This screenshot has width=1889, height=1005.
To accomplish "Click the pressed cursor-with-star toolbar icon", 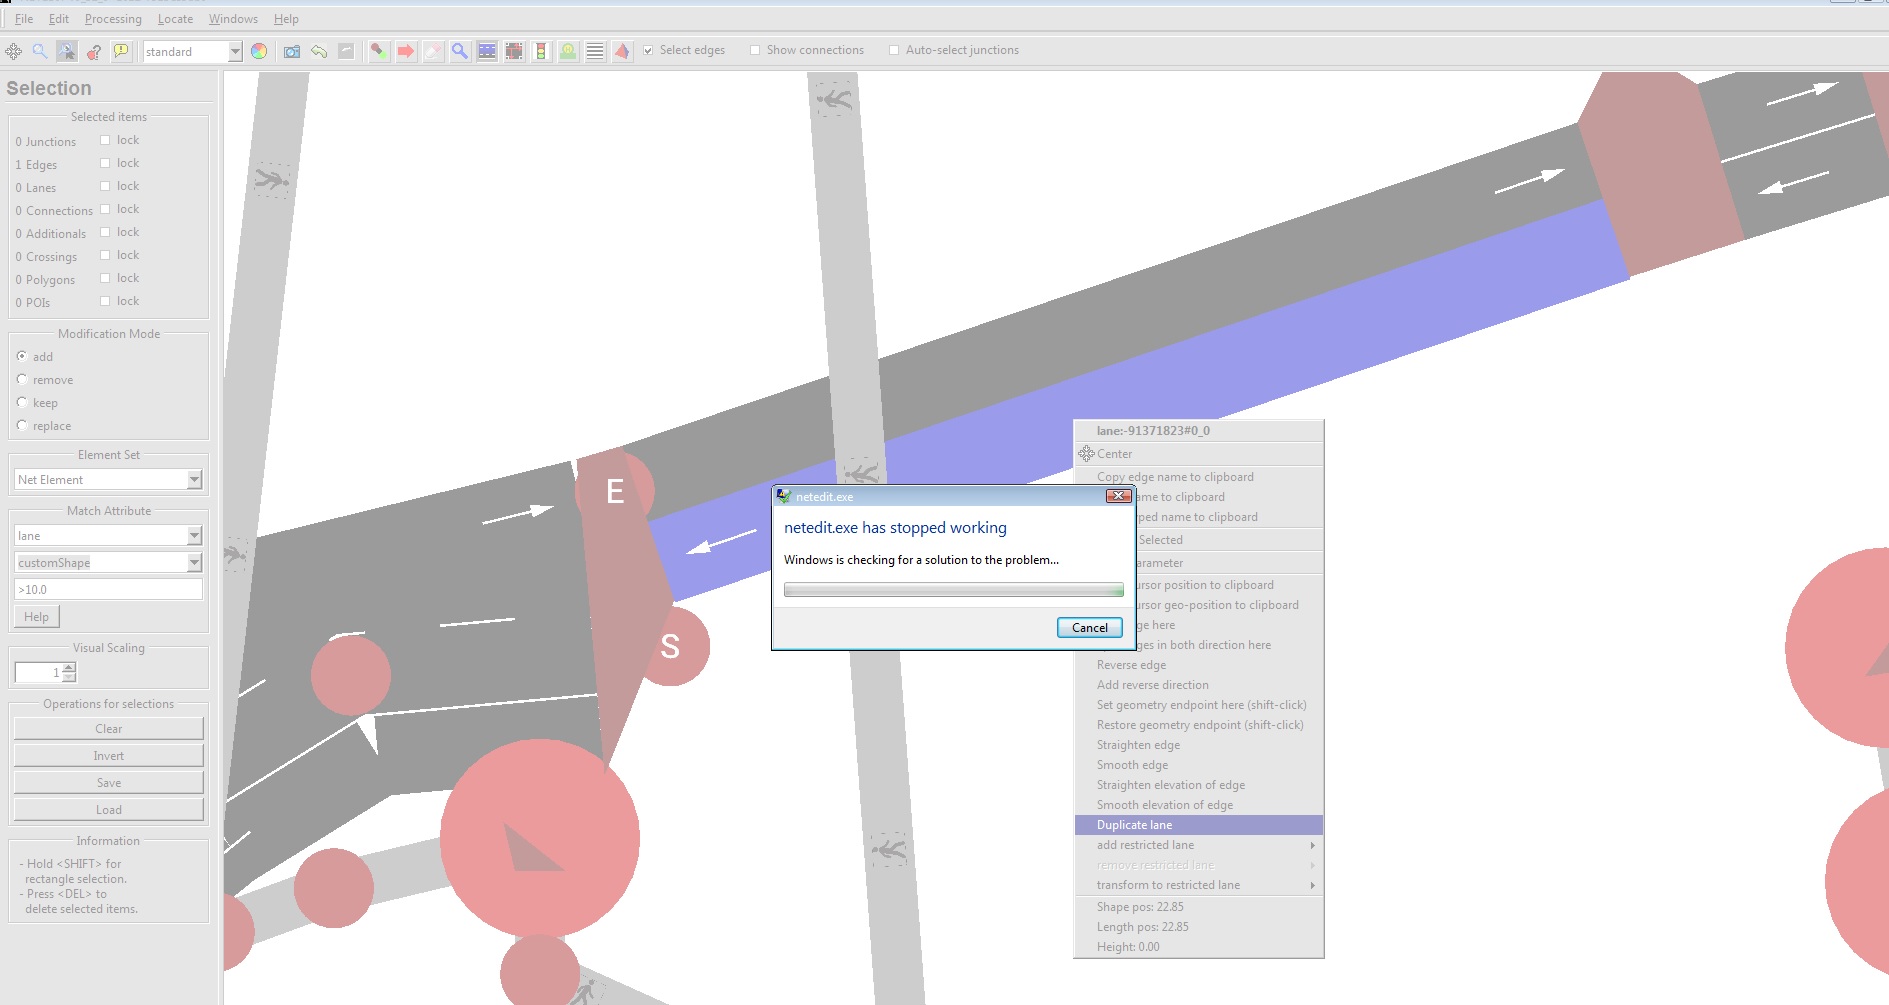I will click(67, 51).
